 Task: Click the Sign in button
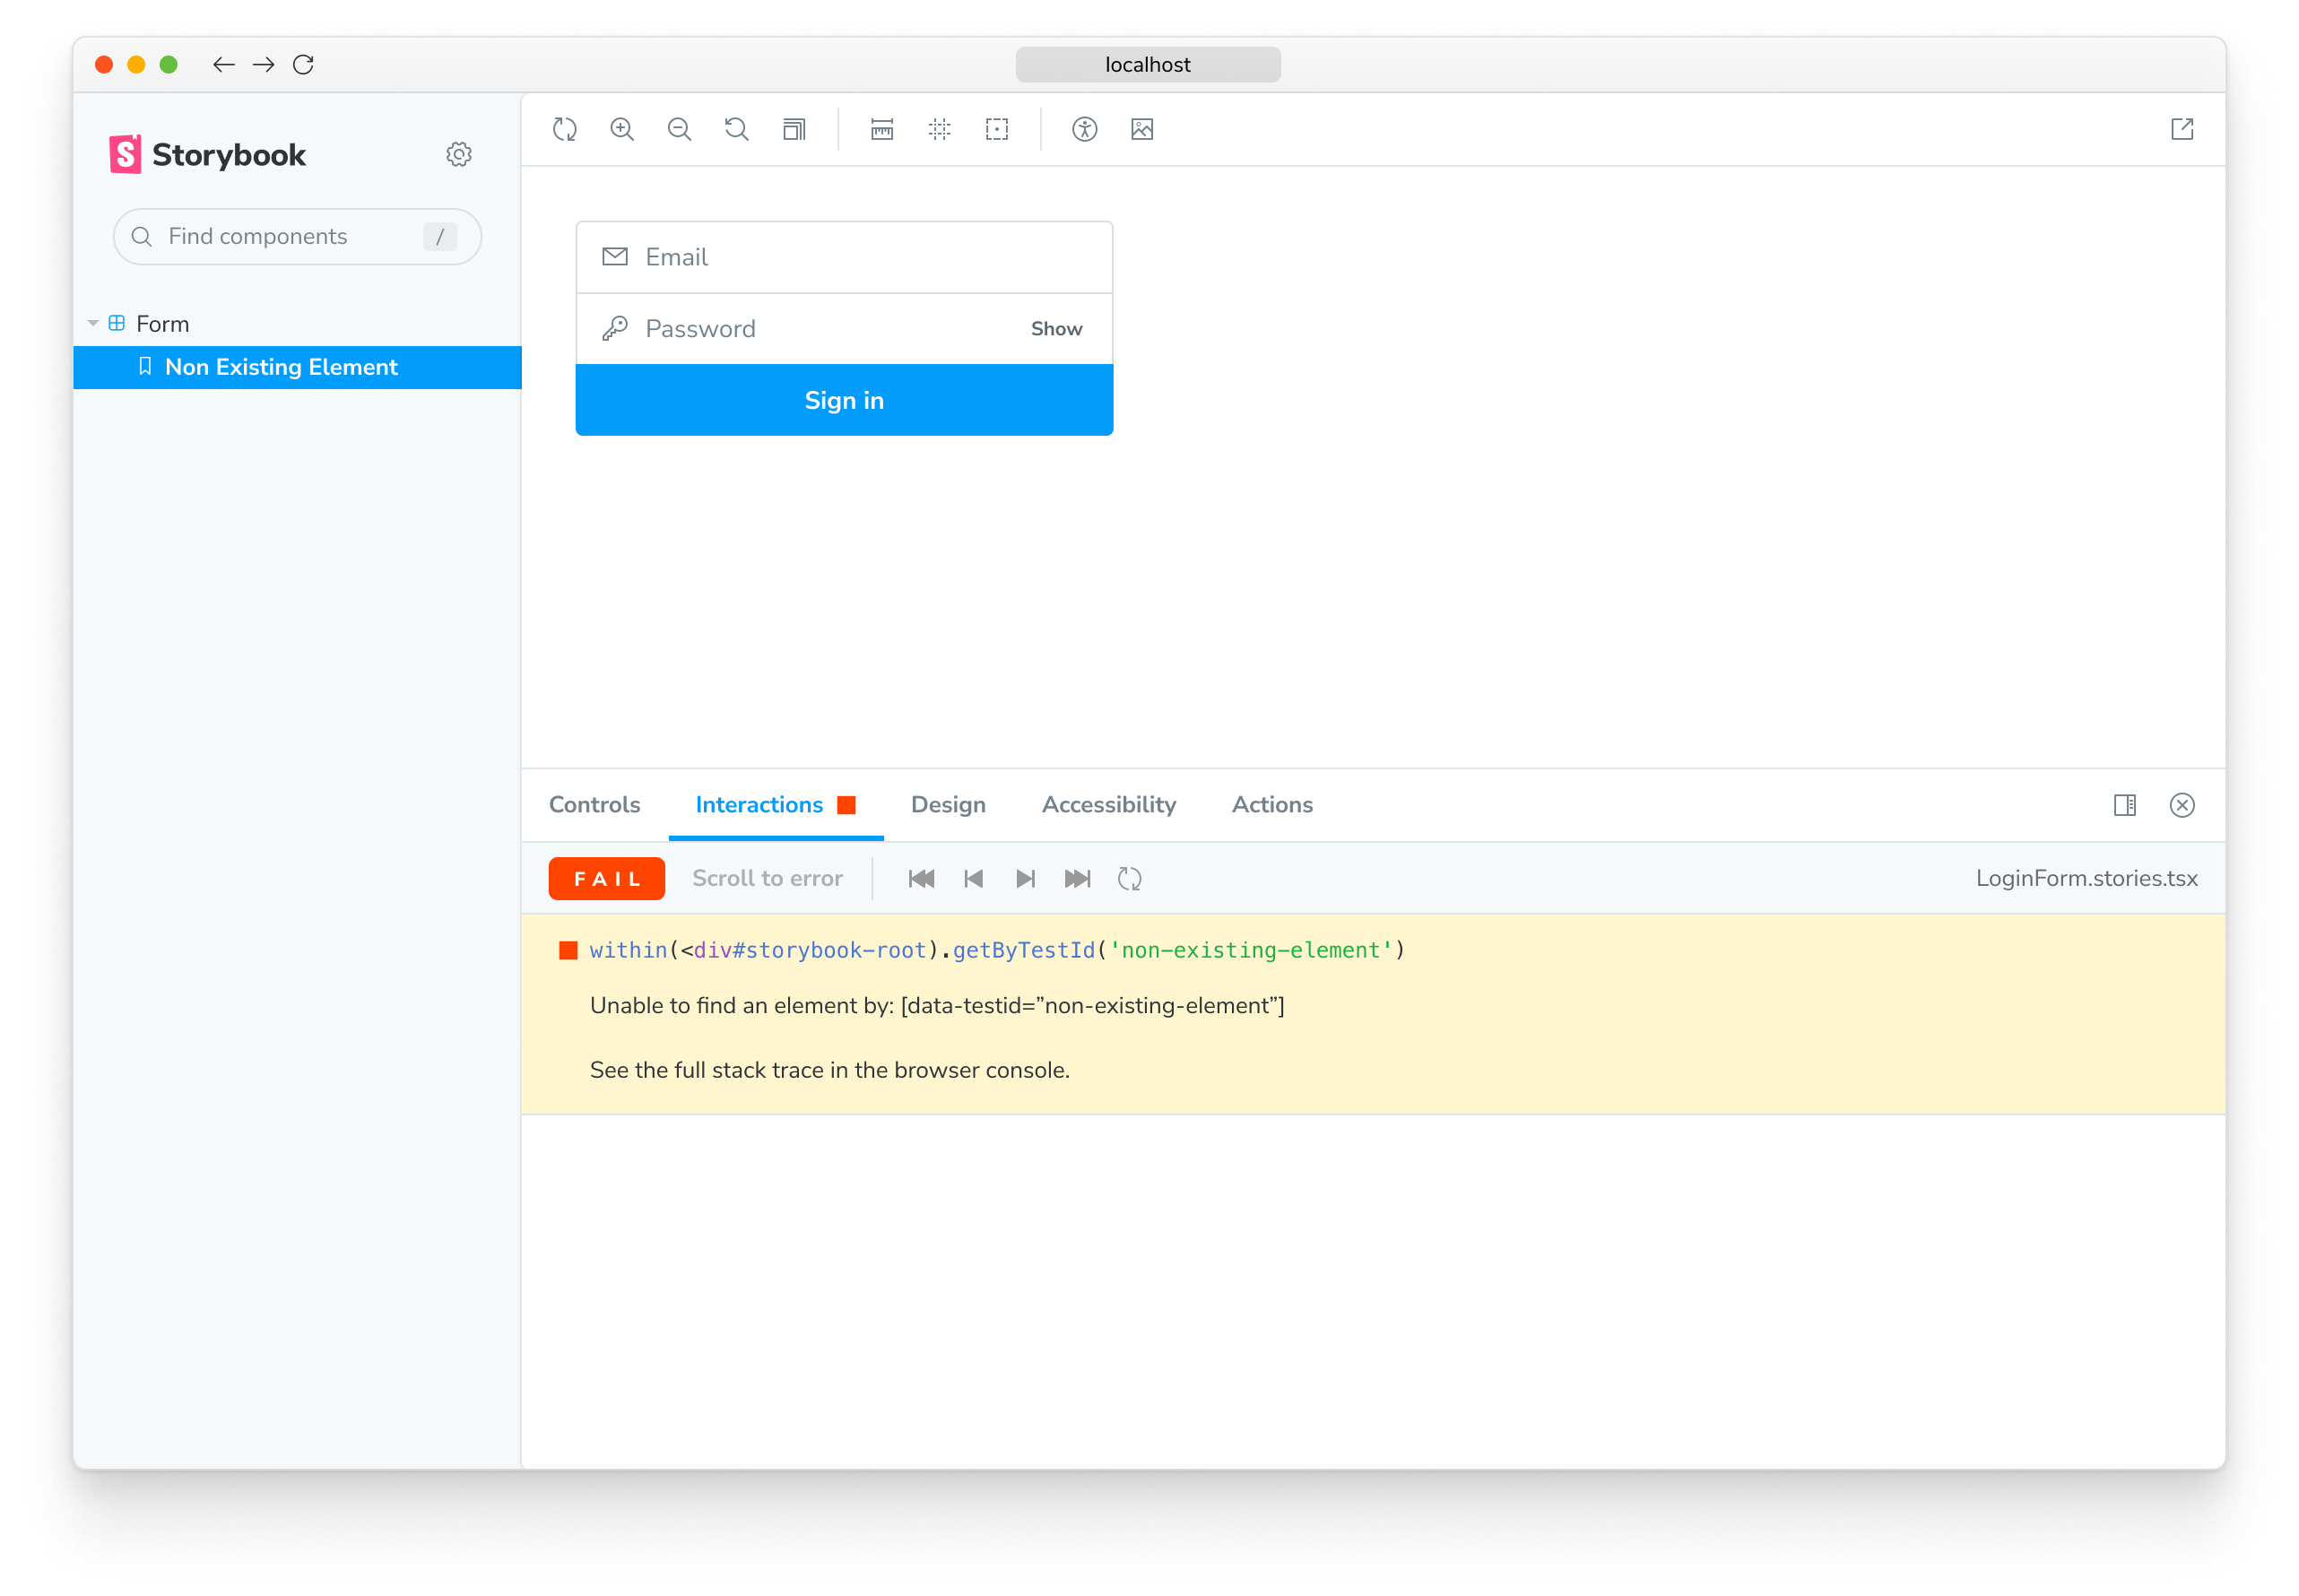click(844, 400)
